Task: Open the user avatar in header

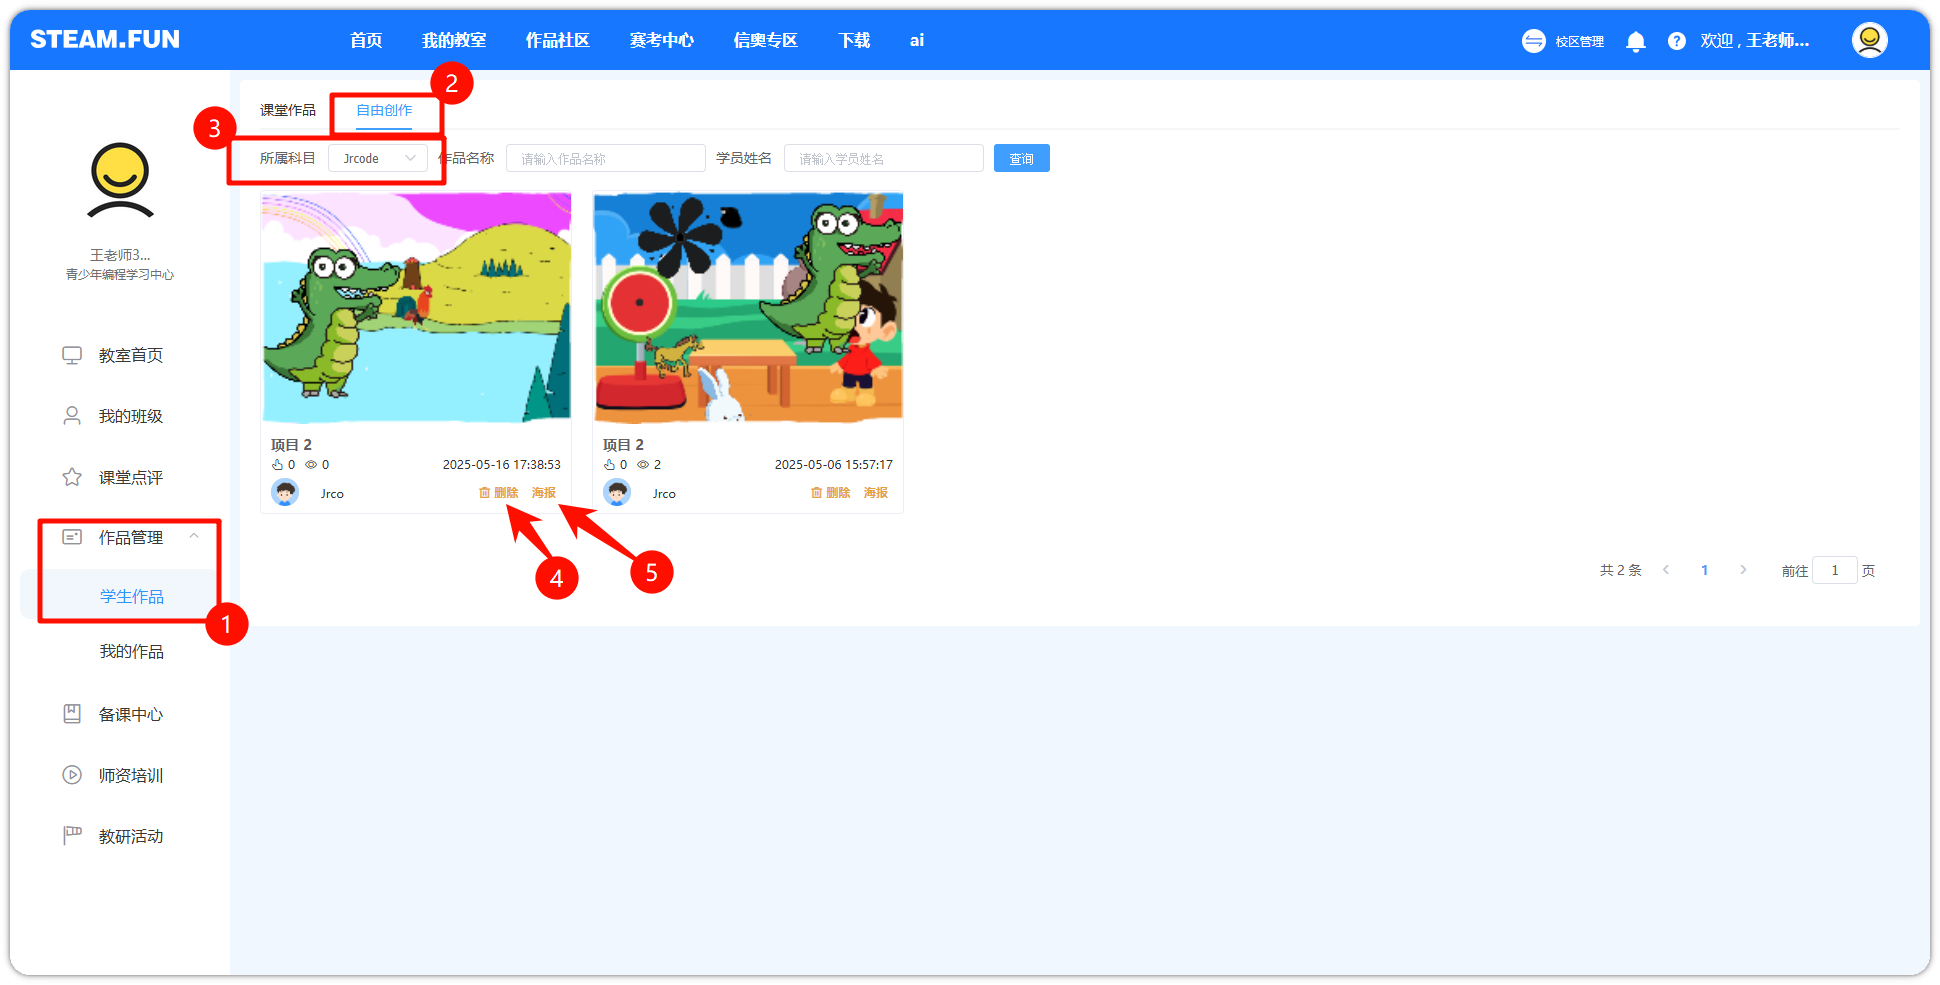Action: 1869,40
